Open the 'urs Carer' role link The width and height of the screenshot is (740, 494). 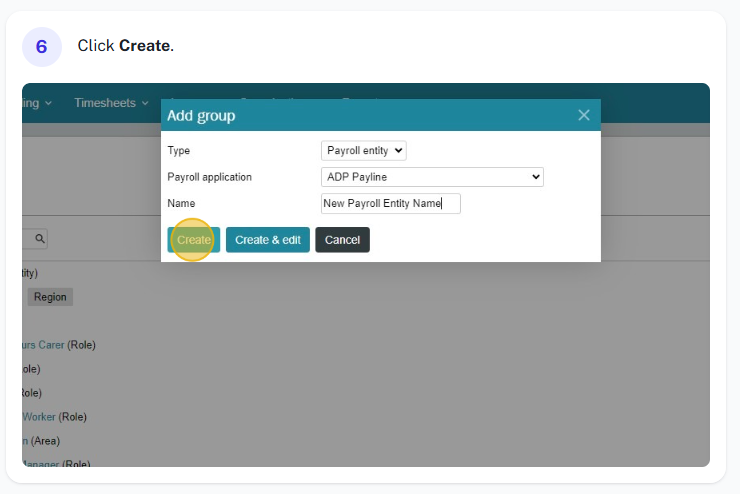[43, 345]
